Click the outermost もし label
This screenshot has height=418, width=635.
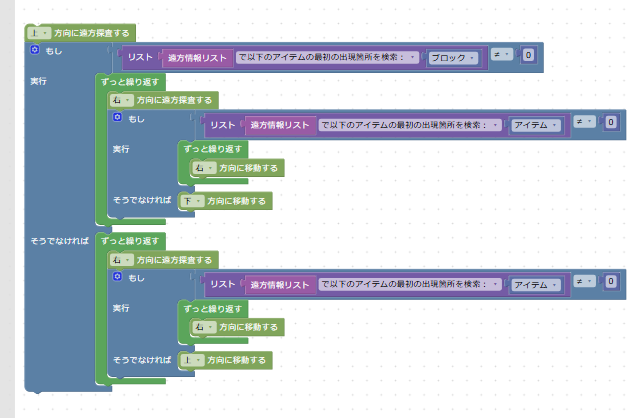(x=53, y=51)
